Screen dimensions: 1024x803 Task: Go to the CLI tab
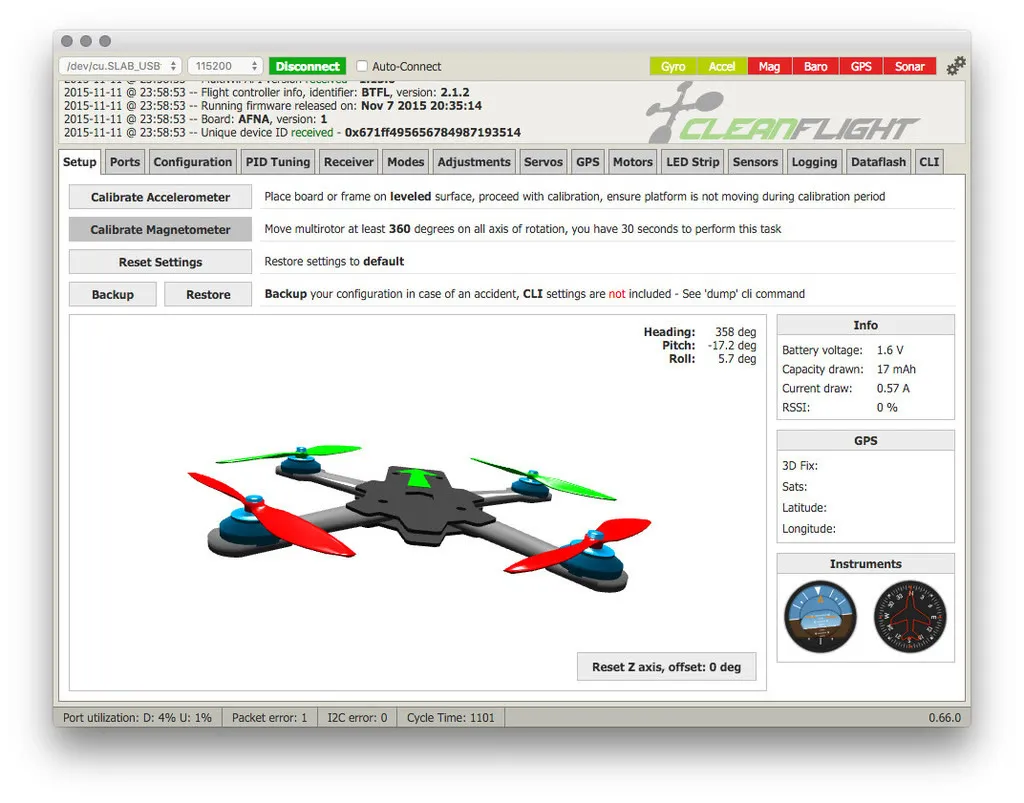tap(929, 162)
